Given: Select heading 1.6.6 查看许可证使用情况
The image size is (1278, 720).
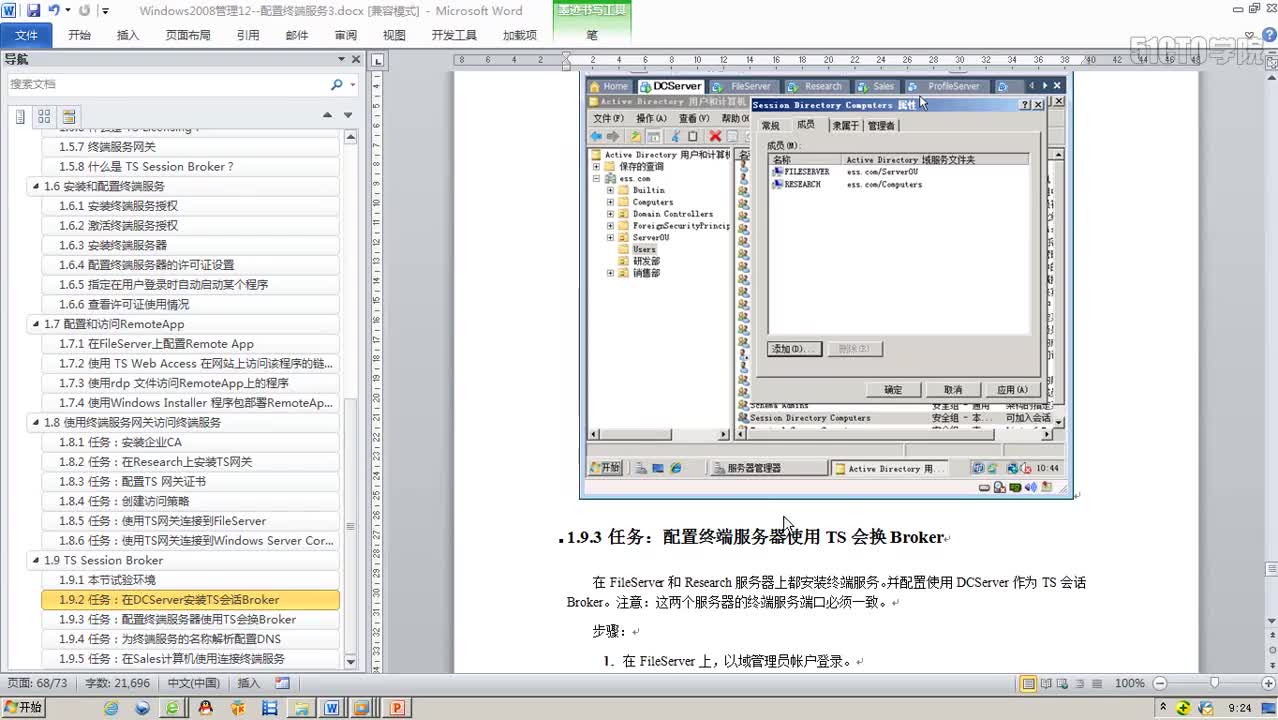Looking at the screenshot, I should coord(190,304).
